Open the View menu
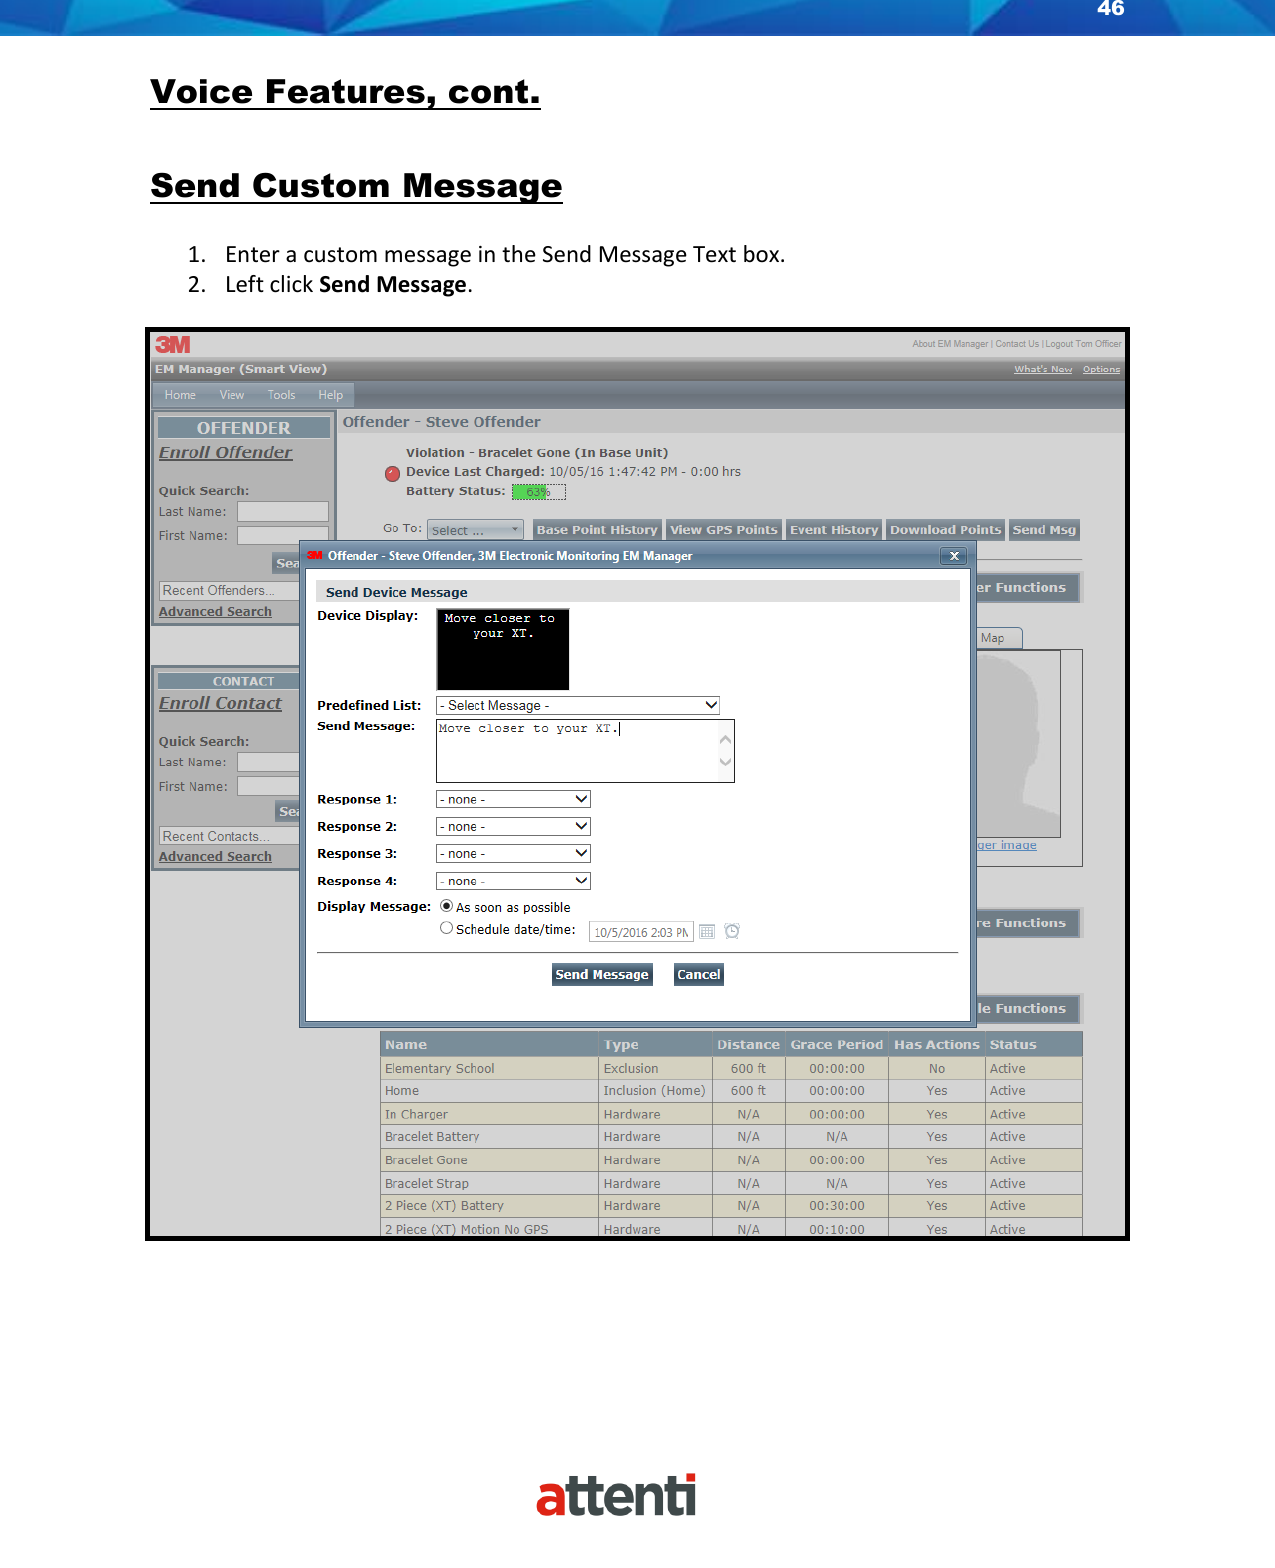 click(232, 395)
